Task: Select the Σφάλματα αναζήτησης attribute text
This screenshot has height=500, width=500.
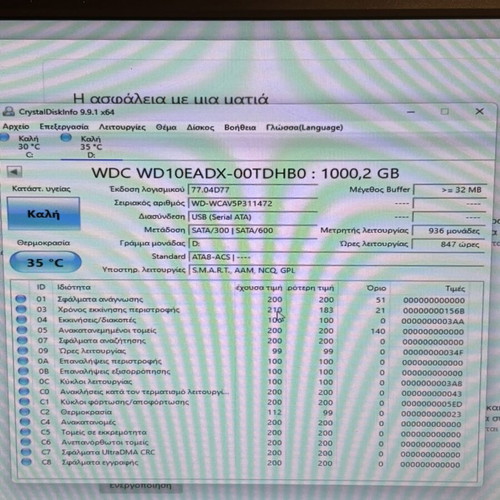Action: pyautogui.click(x=102, y=341)
